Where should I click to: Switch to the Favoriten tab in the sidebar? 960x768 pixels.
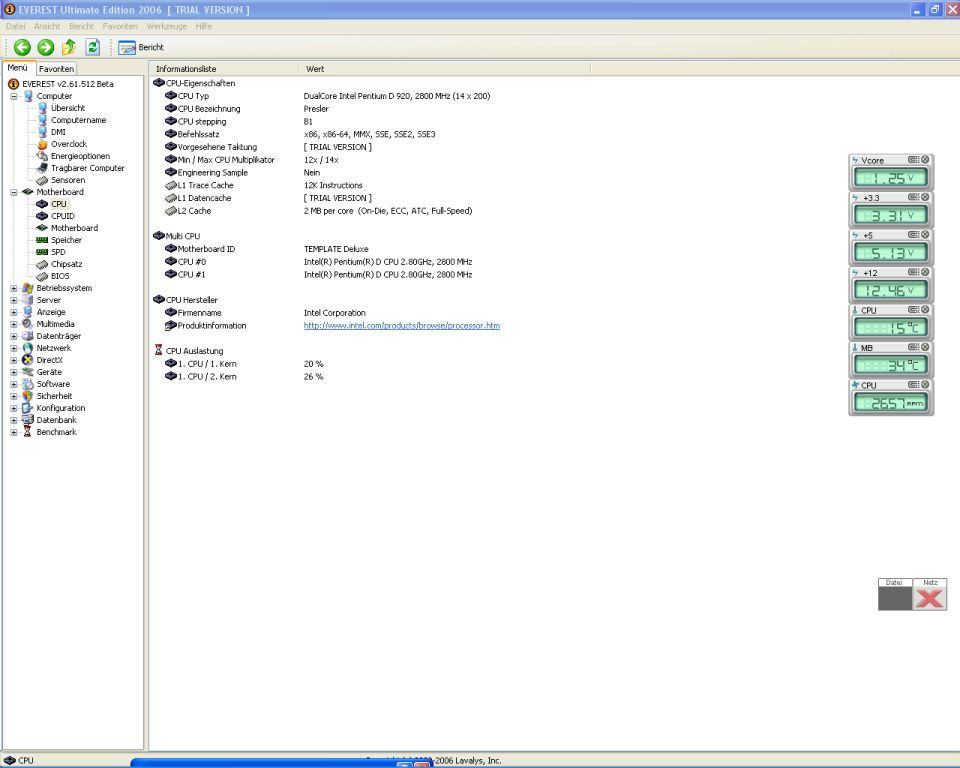[56, 69]
